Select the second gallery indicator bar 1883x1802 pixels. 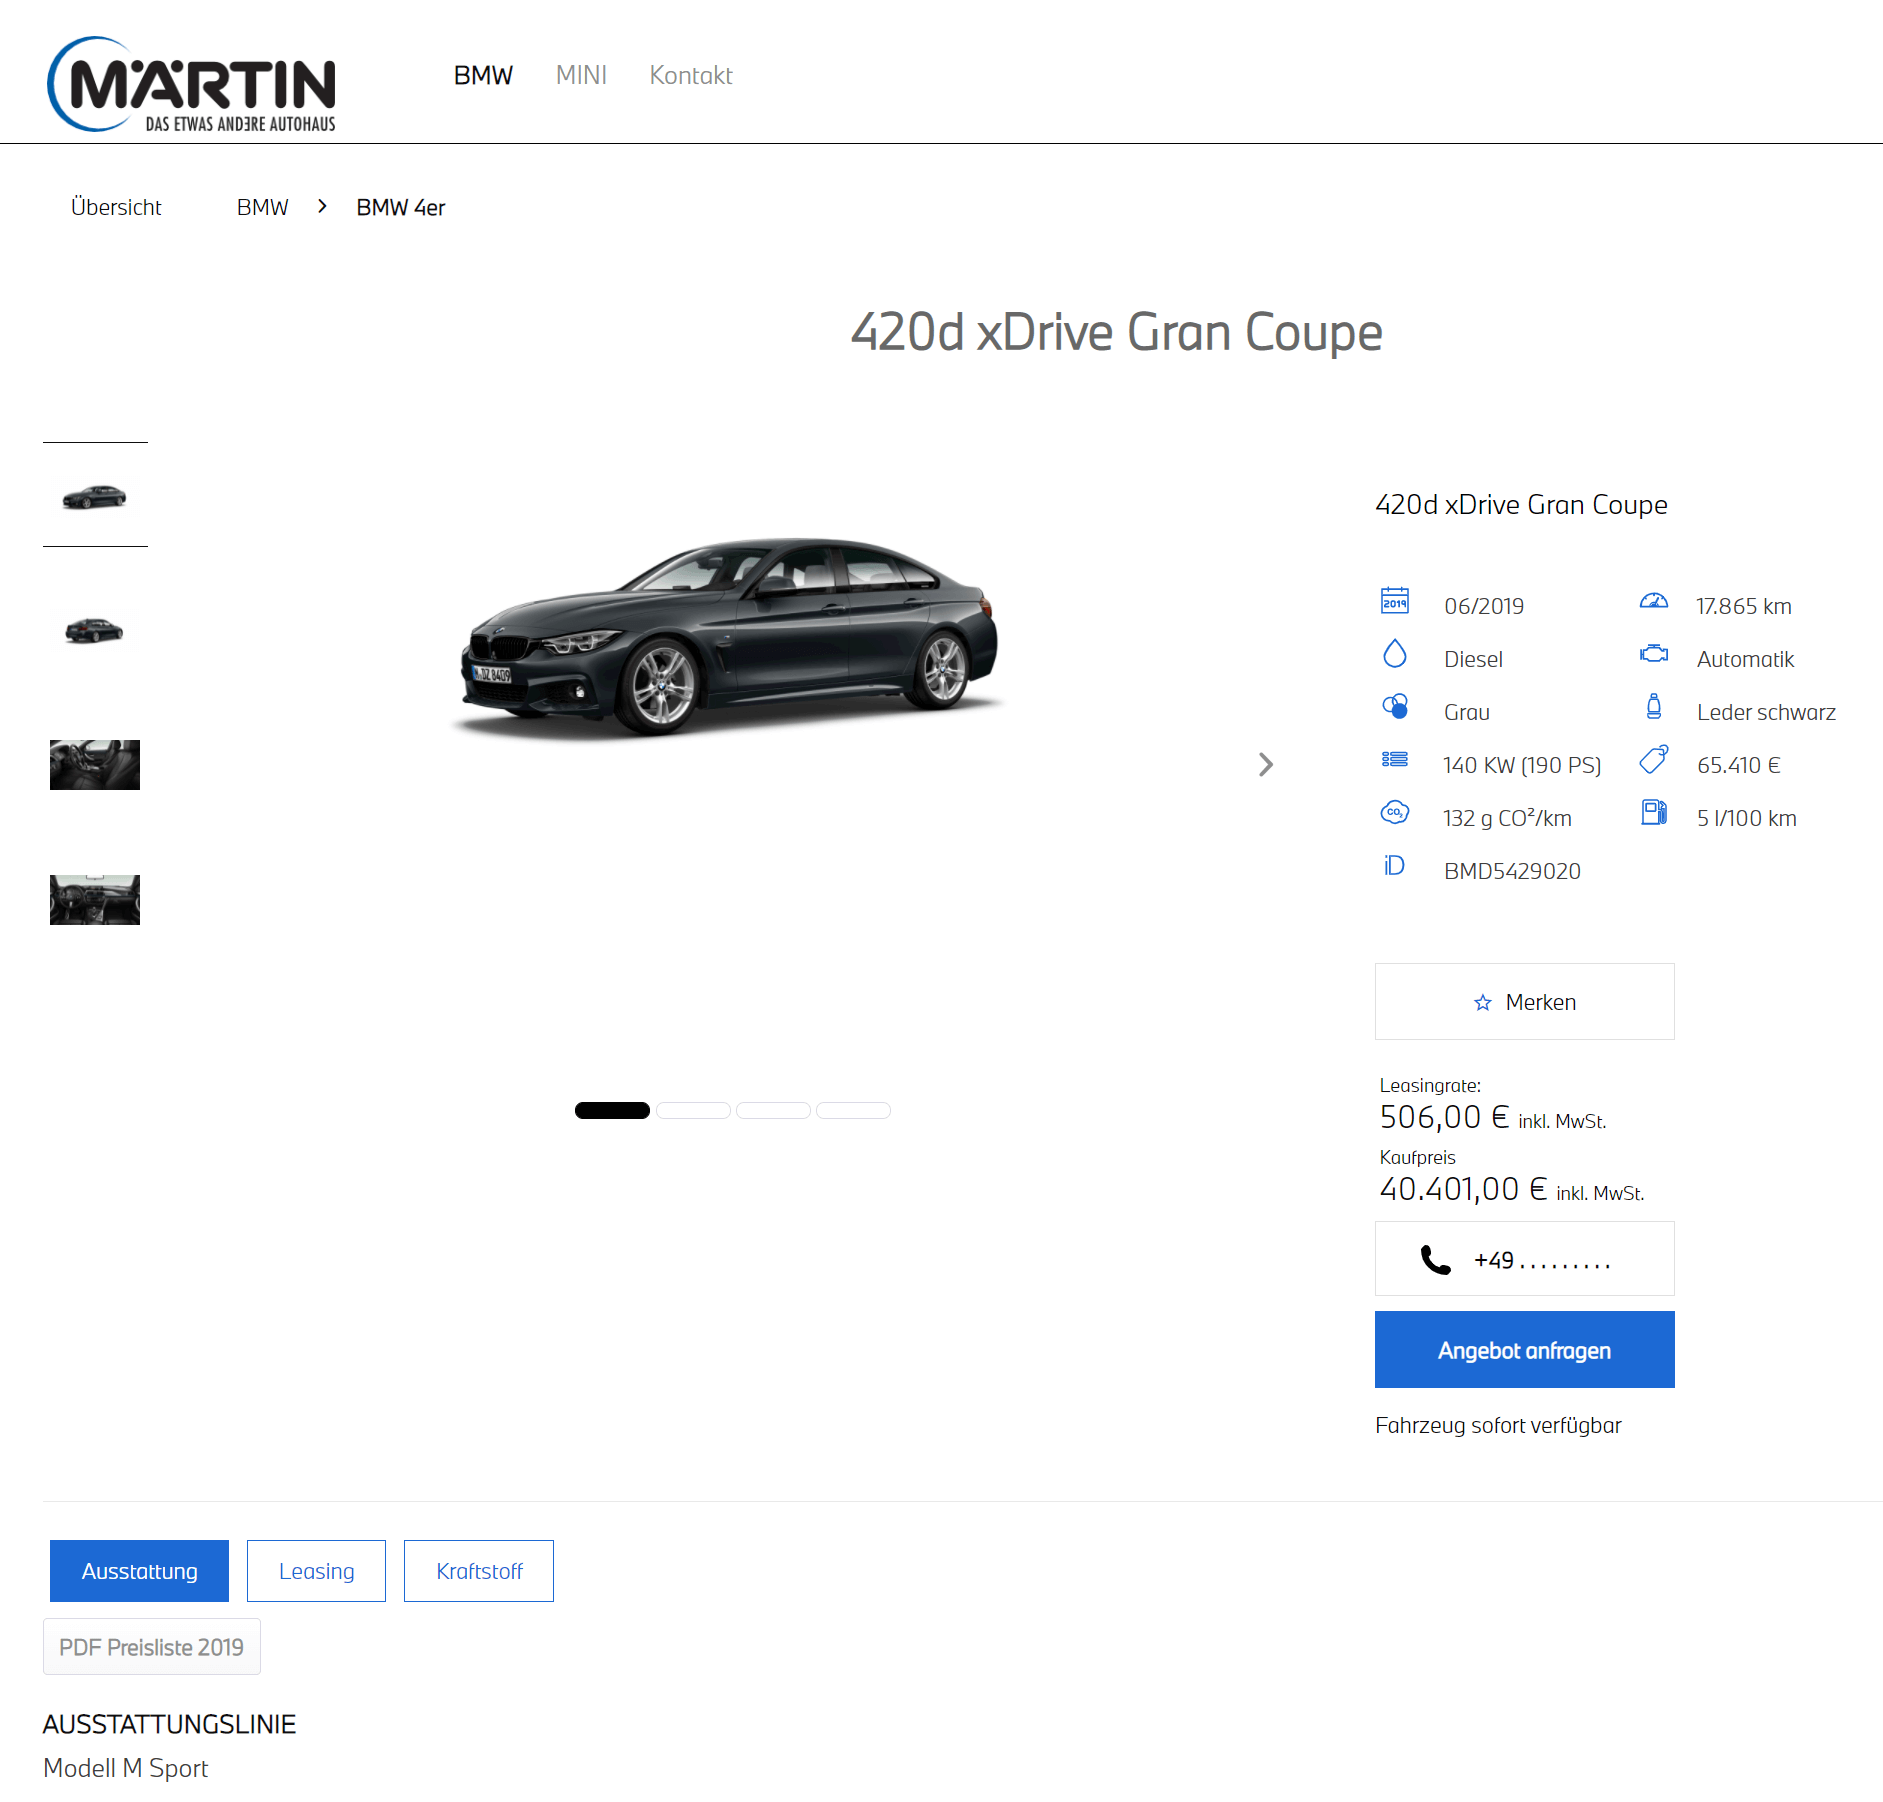[x=693, y=1110]
